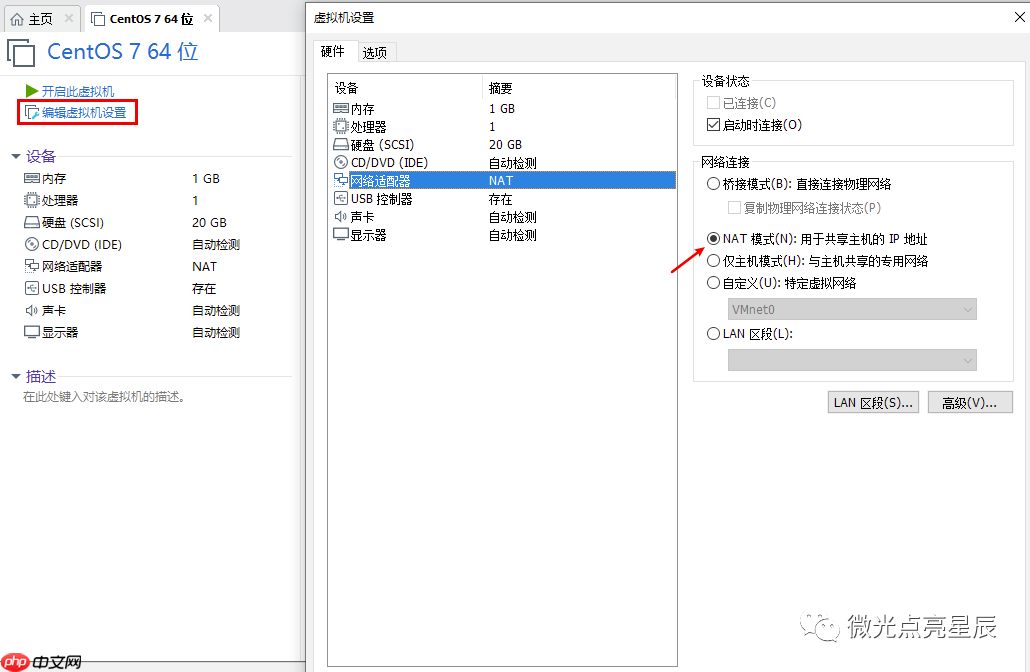The height and width of the screenshot is (672, 1030).
Task: Close the 主页 tab
Action: (68, 18)
